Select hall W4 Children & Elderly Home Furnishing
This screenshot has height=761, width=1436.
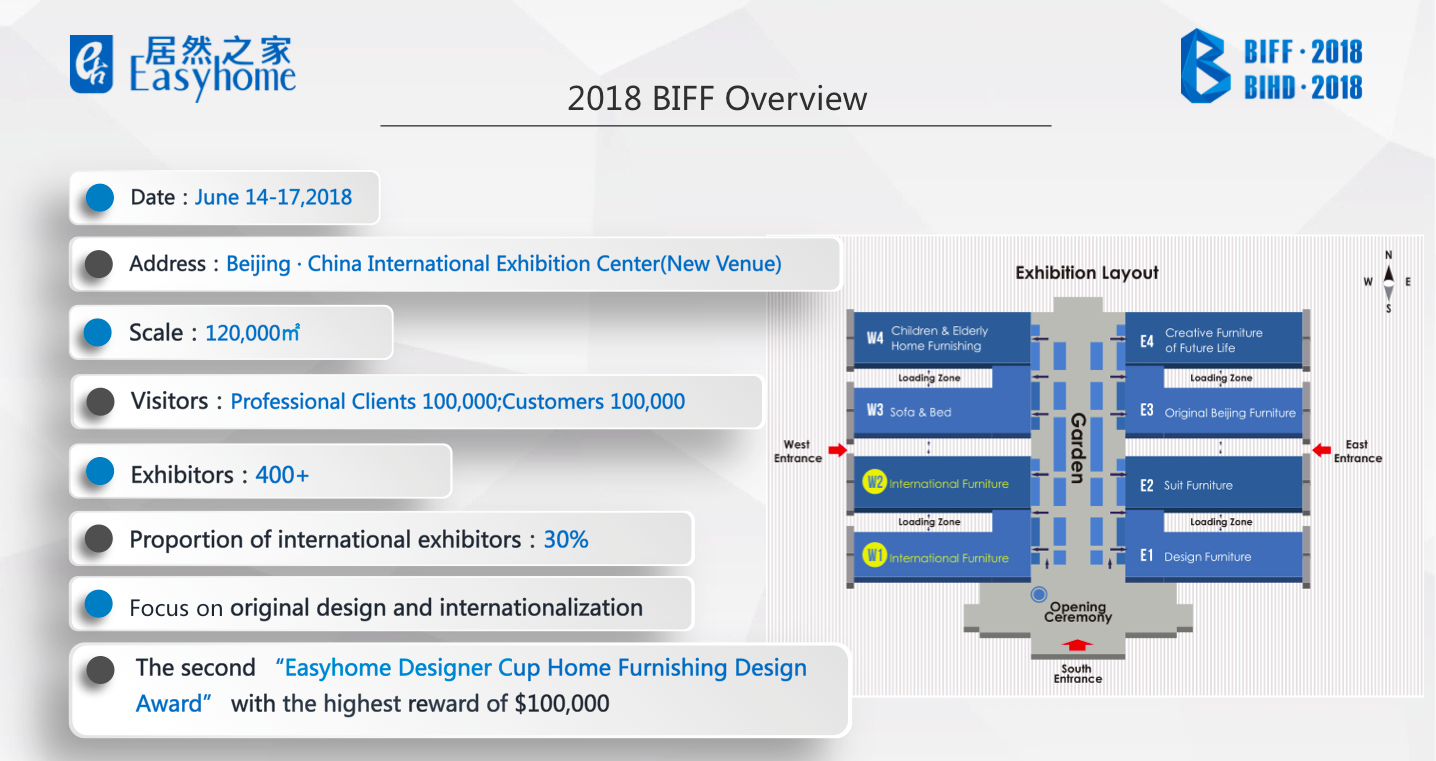pos(942,338)
